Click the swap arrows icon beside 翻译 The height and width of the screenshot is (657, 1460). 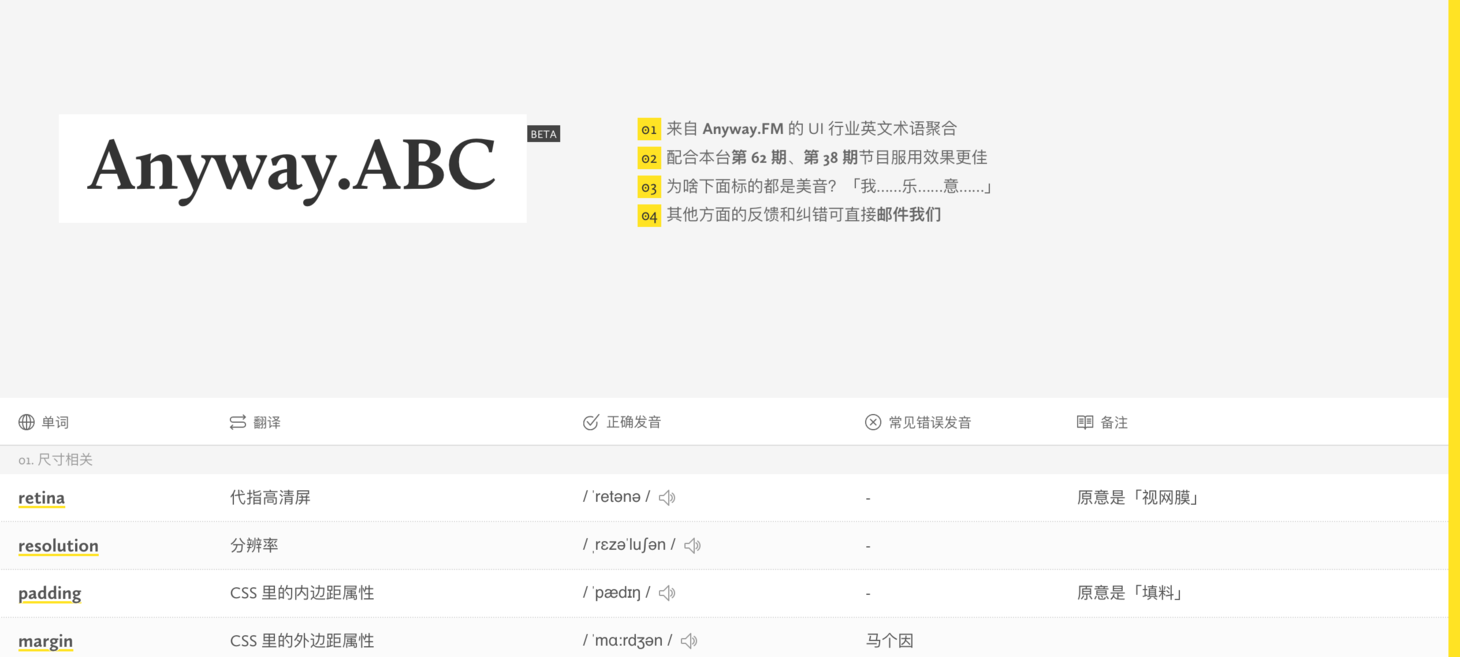[x=238, y=423]
